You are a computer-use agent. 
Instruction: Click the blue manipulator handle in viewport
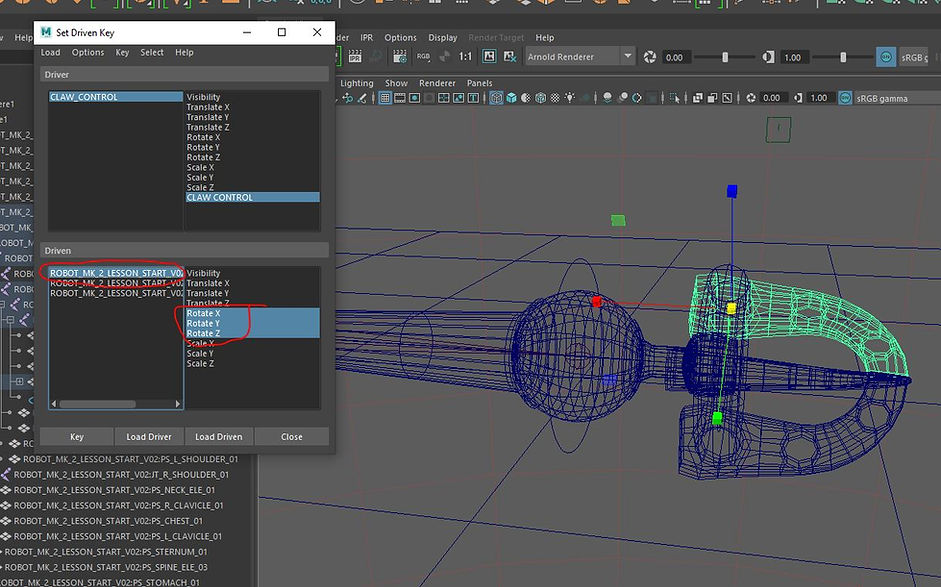point(732,191)
